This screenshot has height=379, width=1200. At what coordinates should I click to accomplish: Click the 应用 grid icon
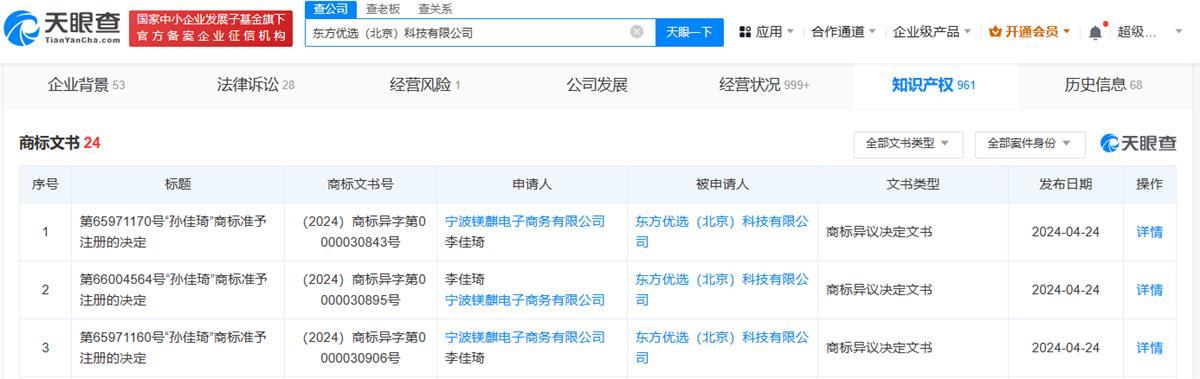[745, 32]
